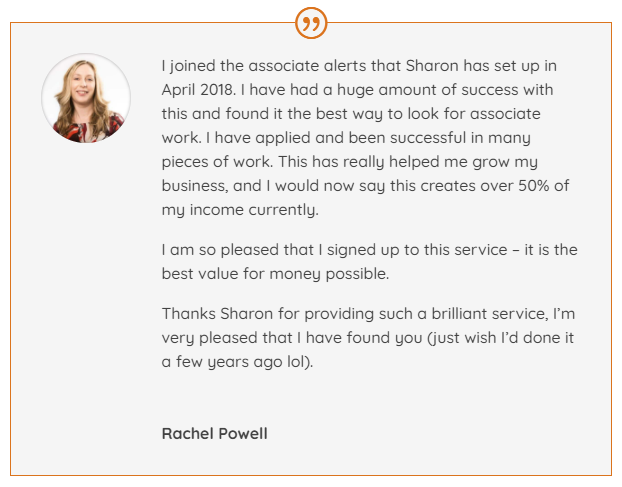Click the phrase "look for associate"

[x=474, y=114]
